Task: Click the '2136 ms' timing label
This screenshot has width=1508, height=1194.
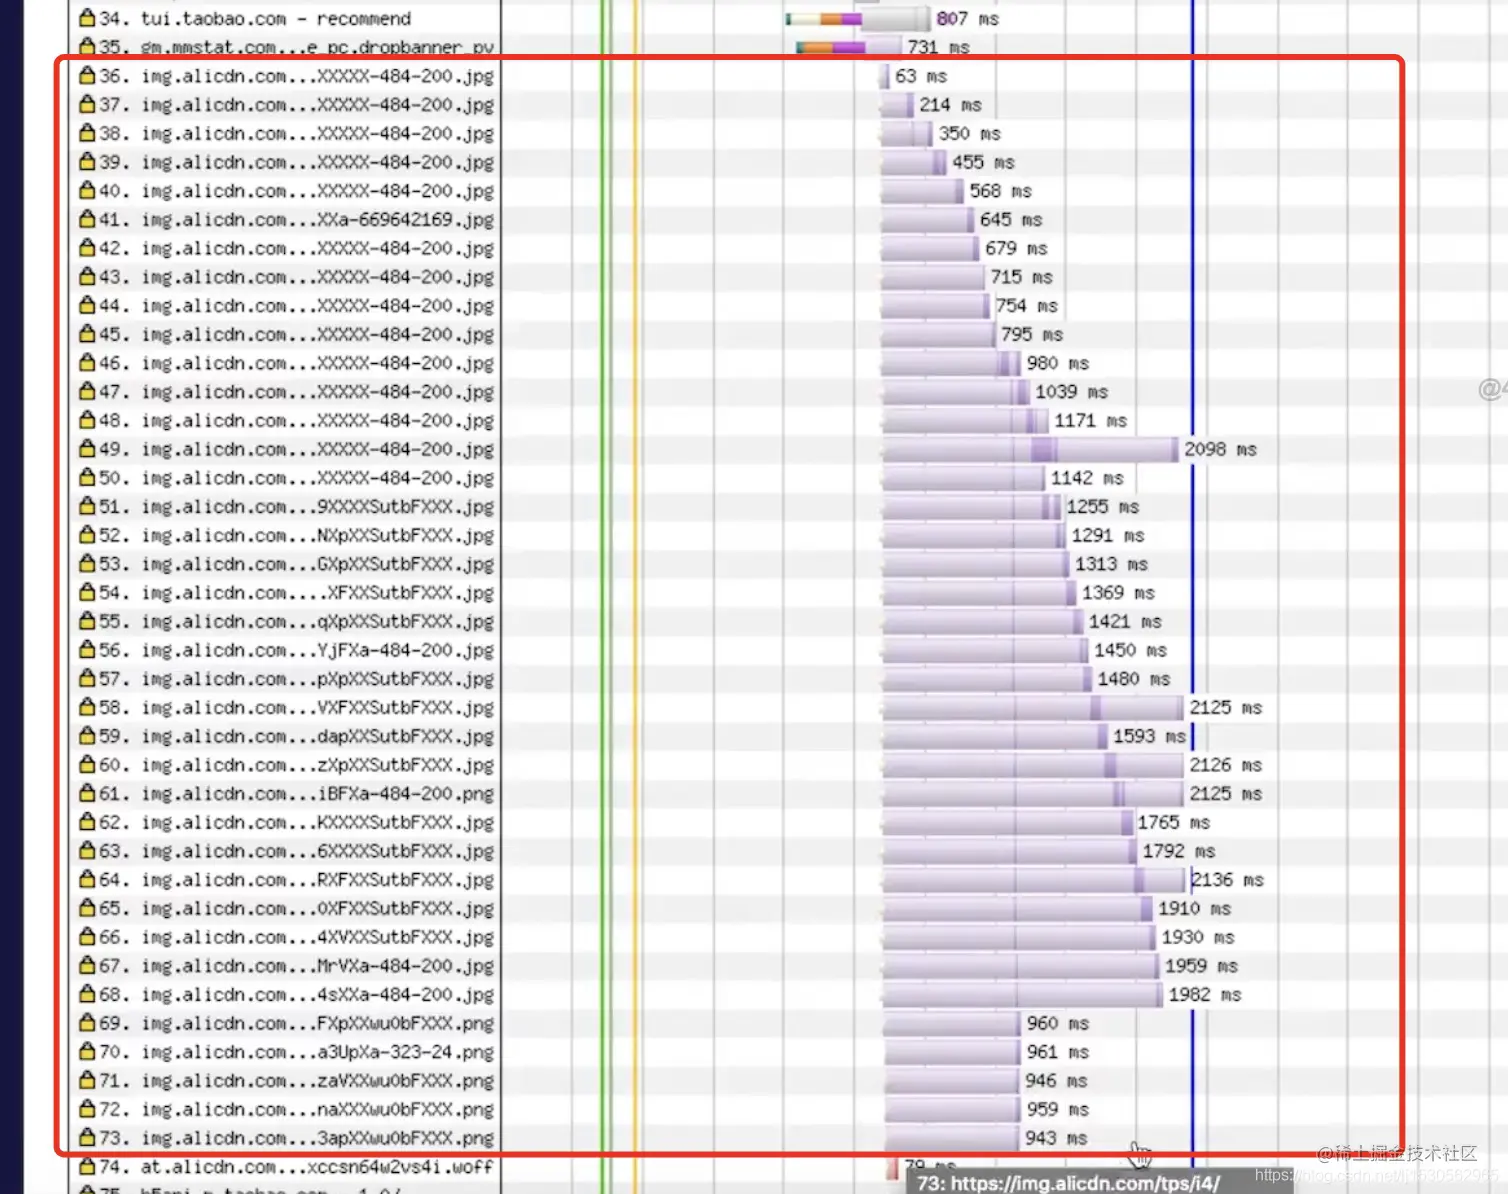Action: 1227,880
